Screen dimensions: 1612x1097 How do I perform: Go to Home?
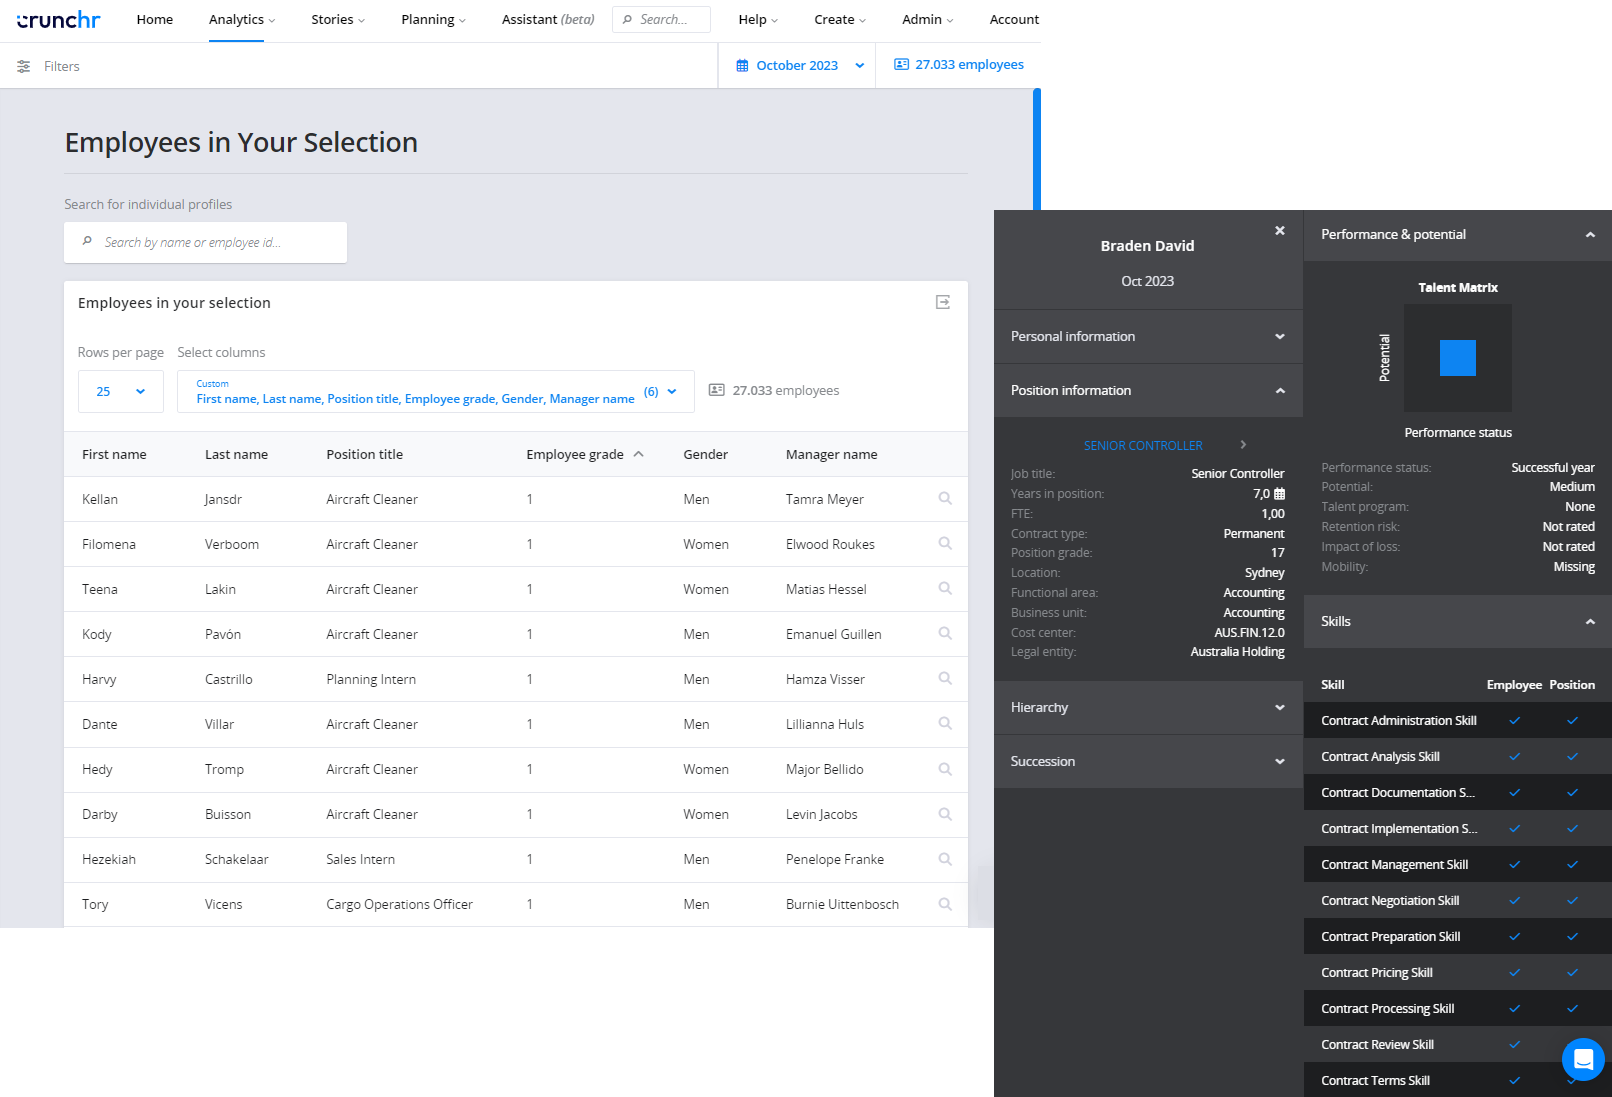155,20
